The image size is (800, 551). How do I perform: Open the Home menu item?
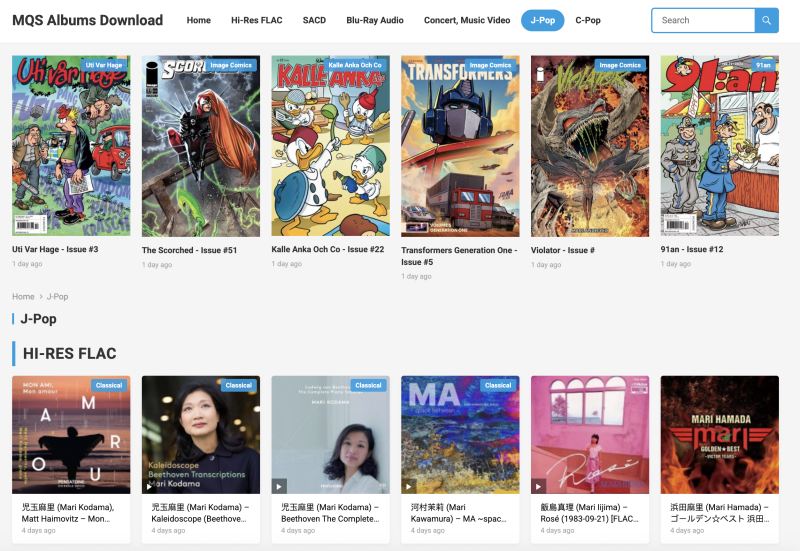tap(198, 20)
